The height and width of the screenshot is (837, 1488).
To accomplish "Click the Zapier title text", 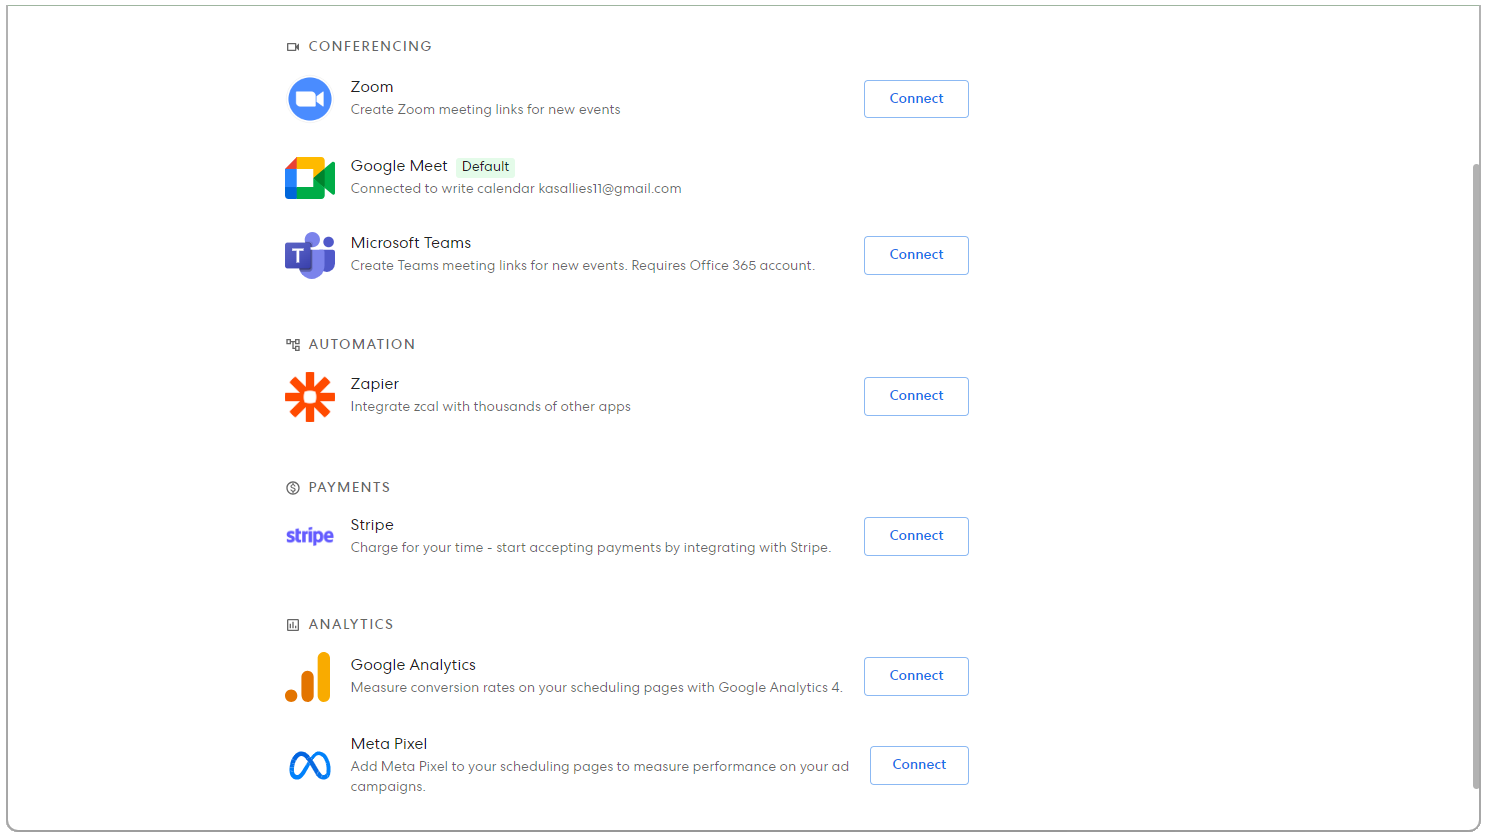I will pyautogui.click(x=375, y=384).
